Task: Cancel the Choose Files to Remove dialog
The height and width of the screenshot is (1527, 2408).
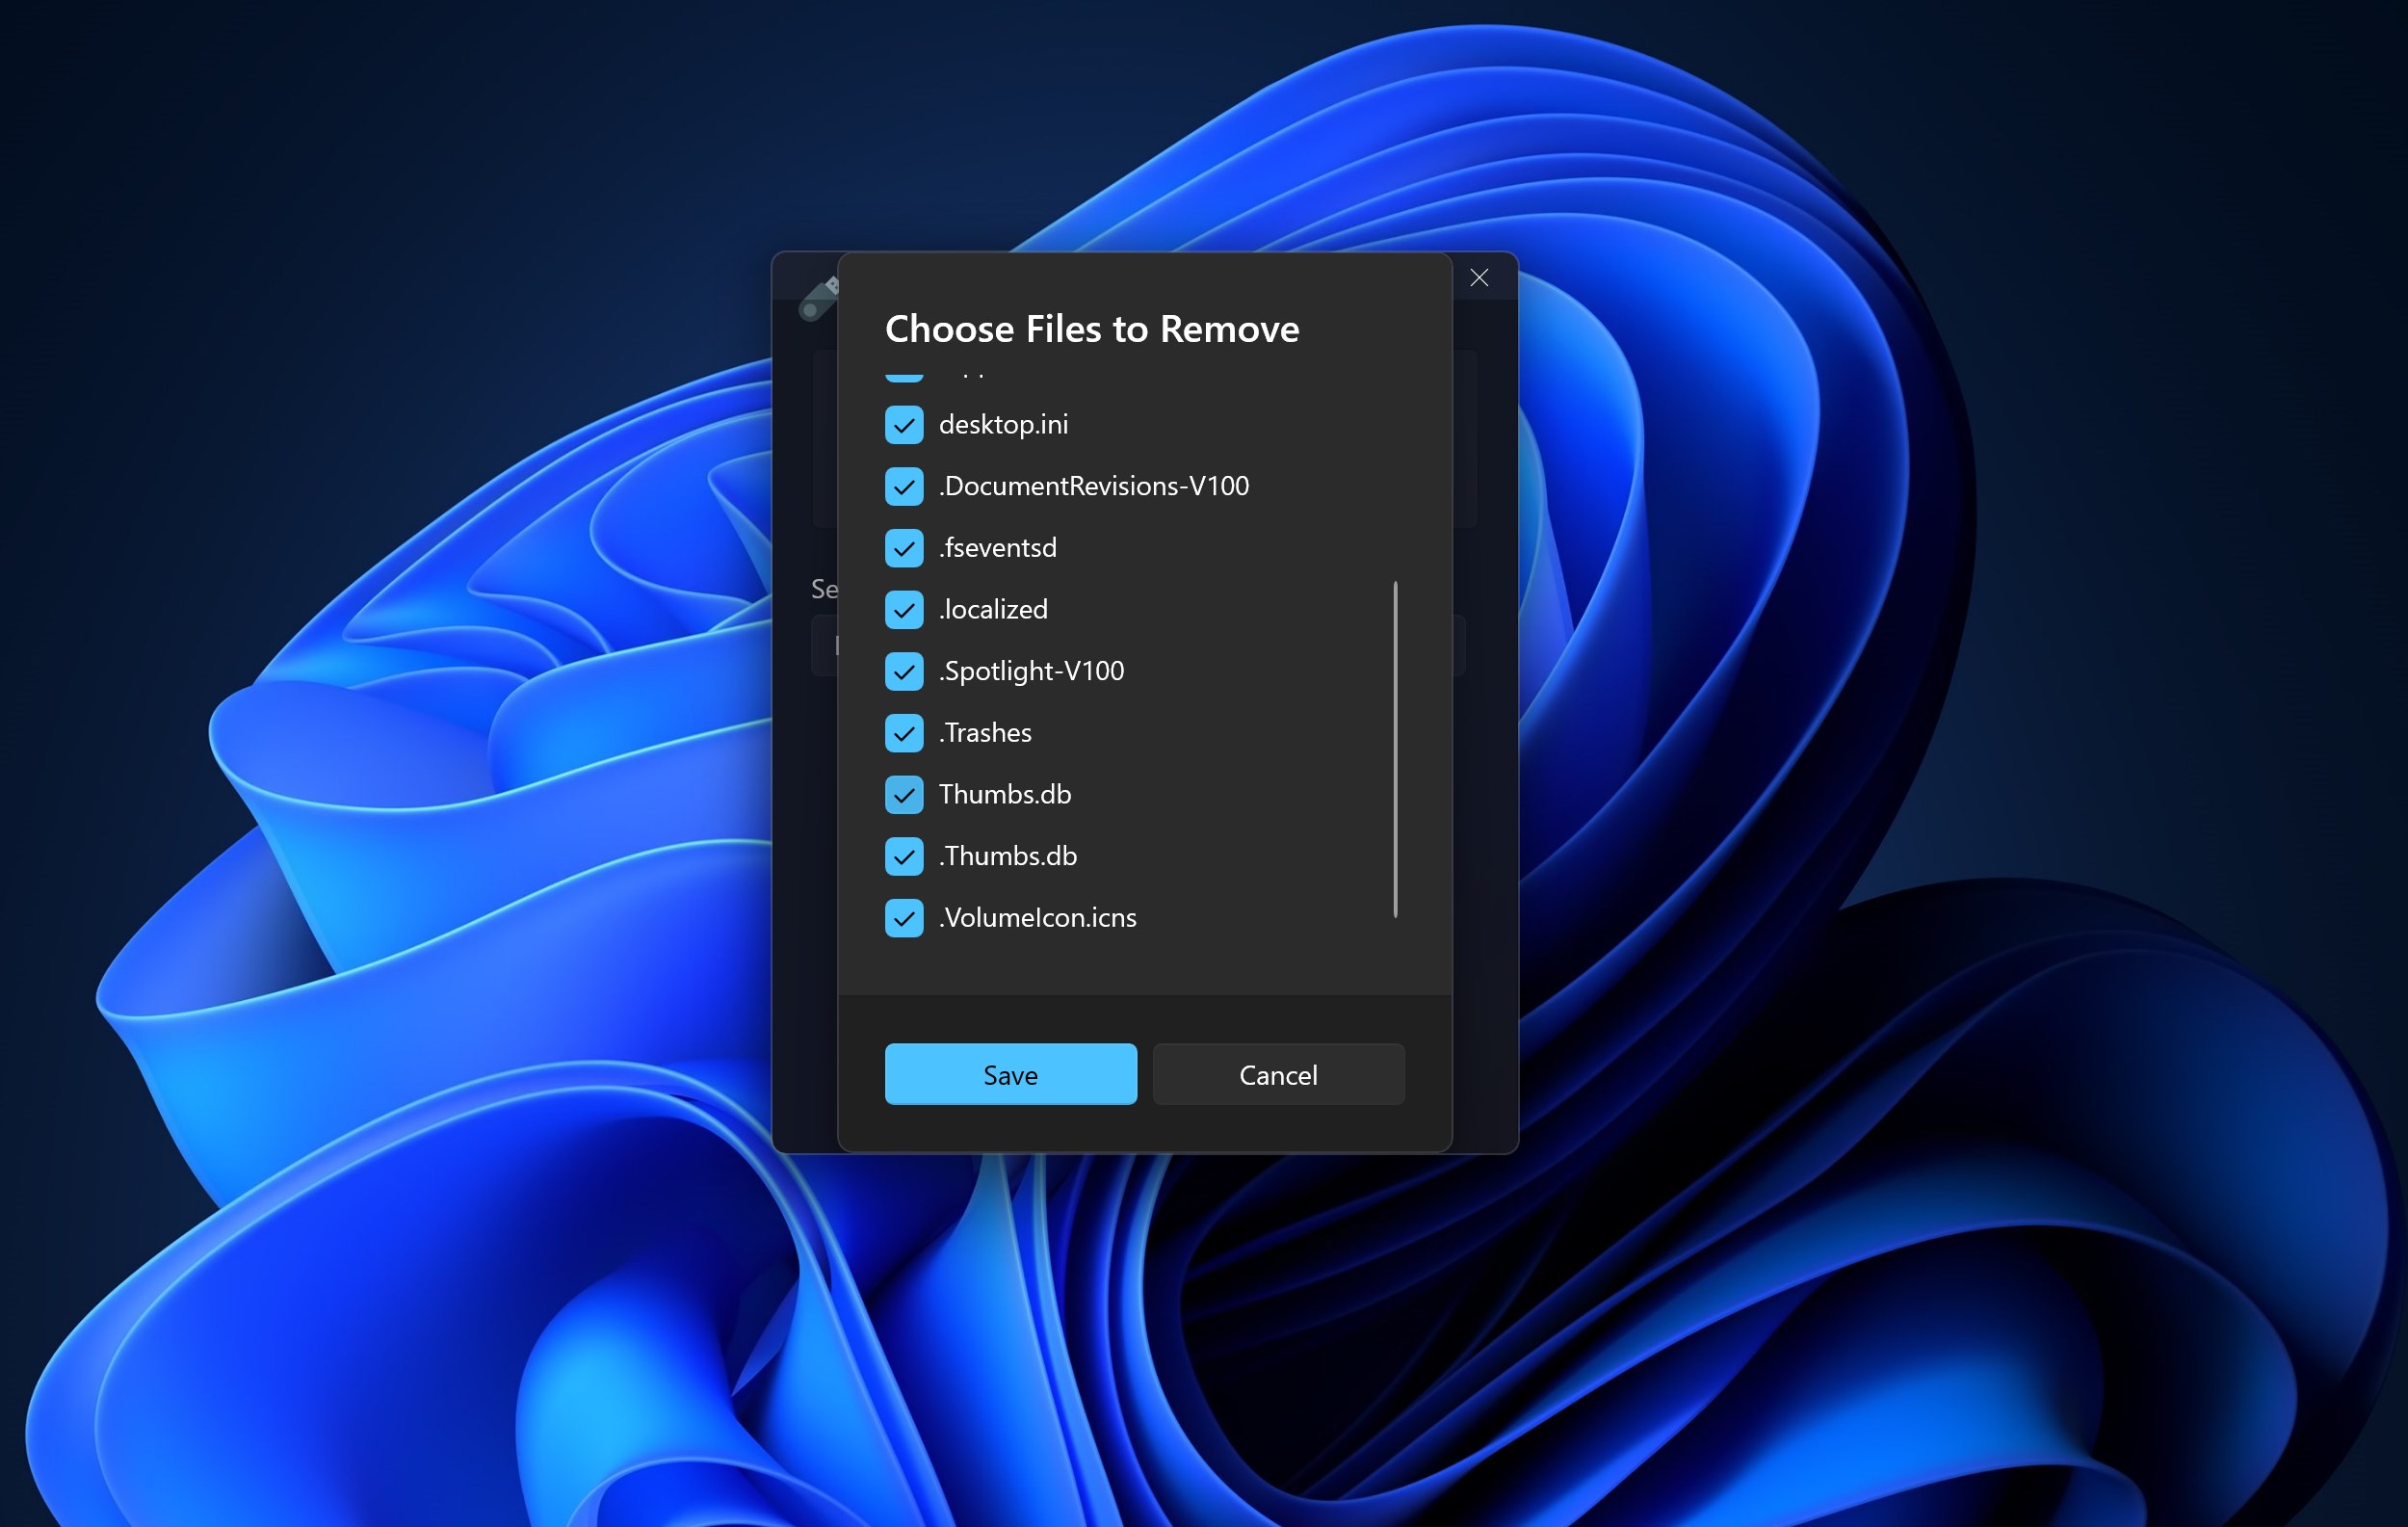Action: (1278, 1075)
